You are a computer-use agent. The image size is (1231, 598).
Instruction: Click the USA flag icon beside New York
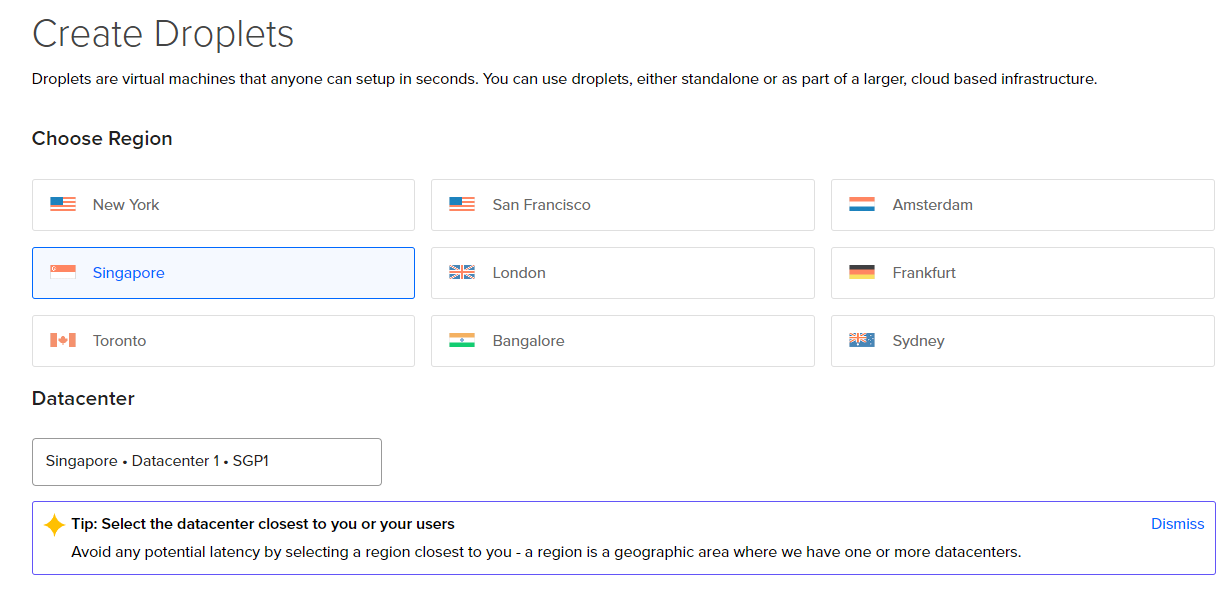[63, 204]
